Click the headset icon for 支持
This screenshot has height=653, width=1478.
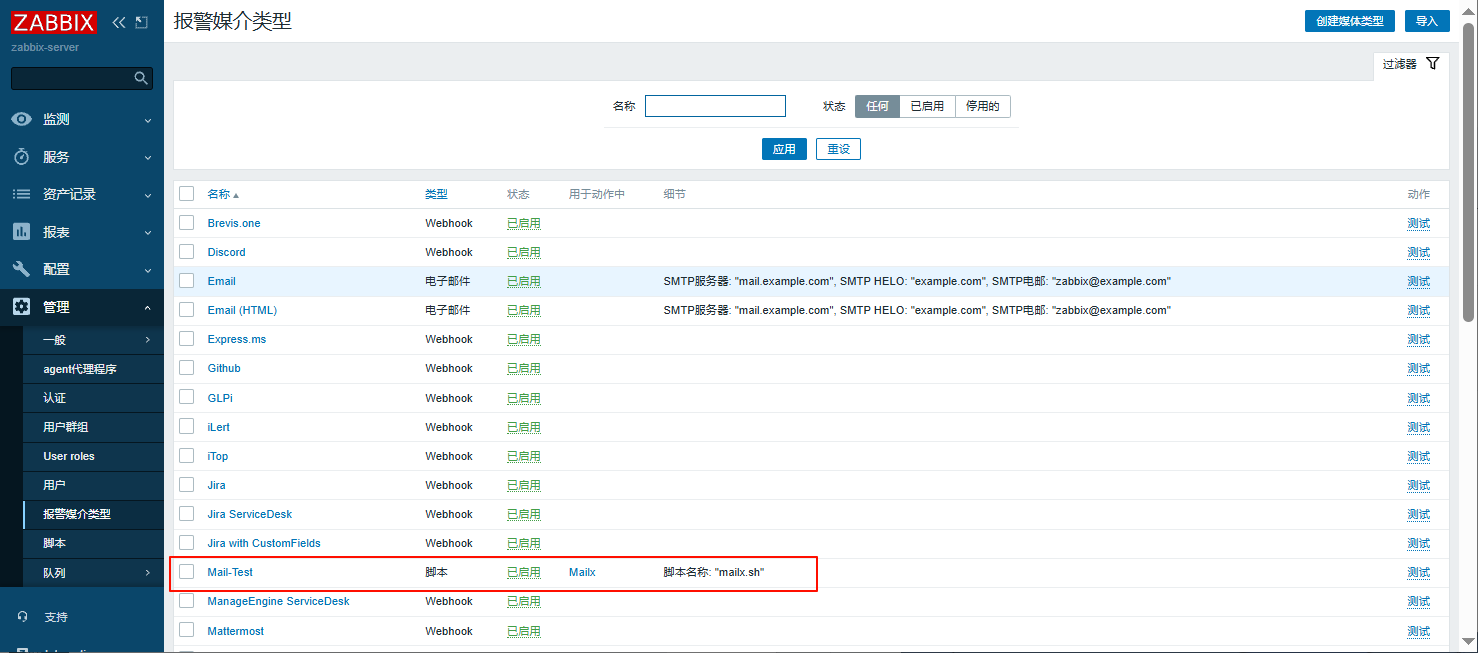point(23,617)
